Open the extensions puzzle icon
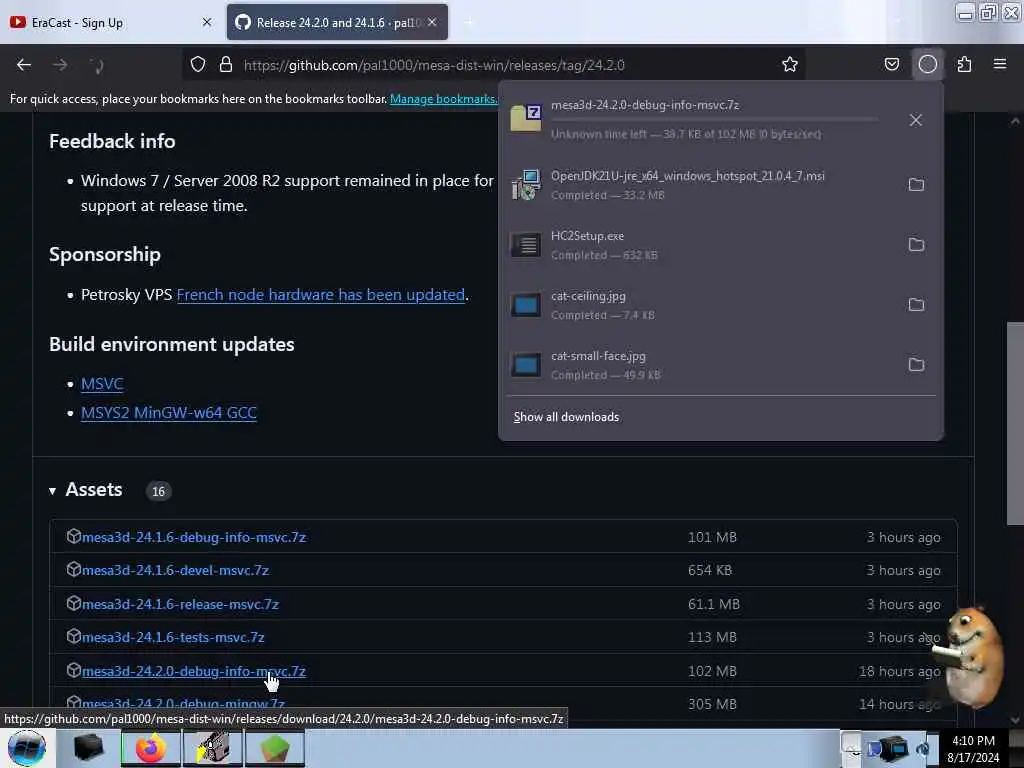The height and width of the screenshot is (768, 1024). tap(964, 65)
